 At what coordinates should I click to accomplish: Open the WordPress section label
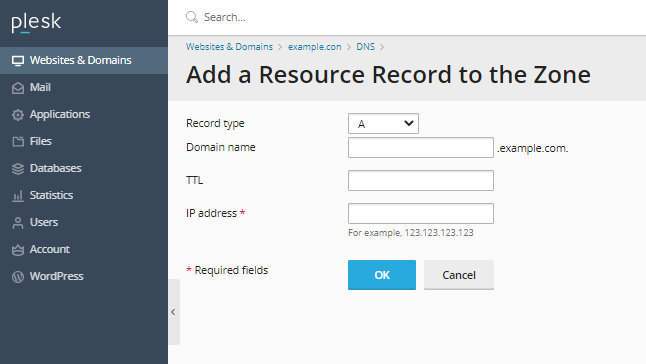56,276
